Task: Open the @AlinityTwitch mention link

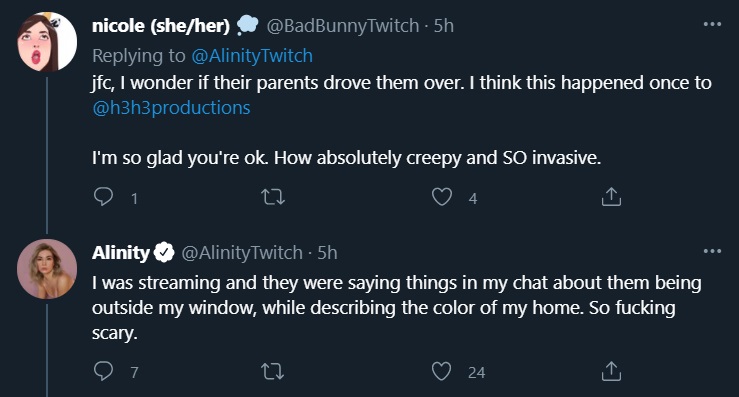Action: pos(252,56)
